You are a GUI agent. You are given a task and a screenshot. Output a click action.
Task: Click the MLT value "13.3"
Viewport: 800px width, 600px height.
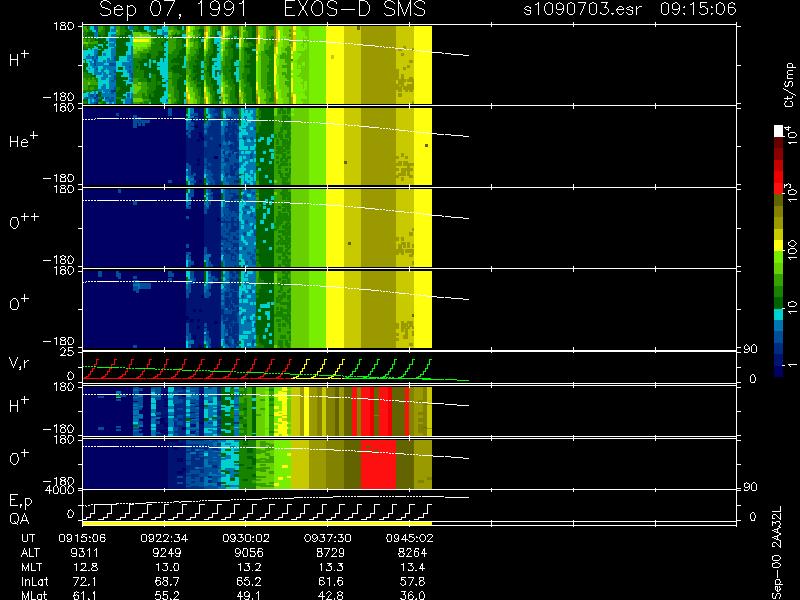pos(331,567)
